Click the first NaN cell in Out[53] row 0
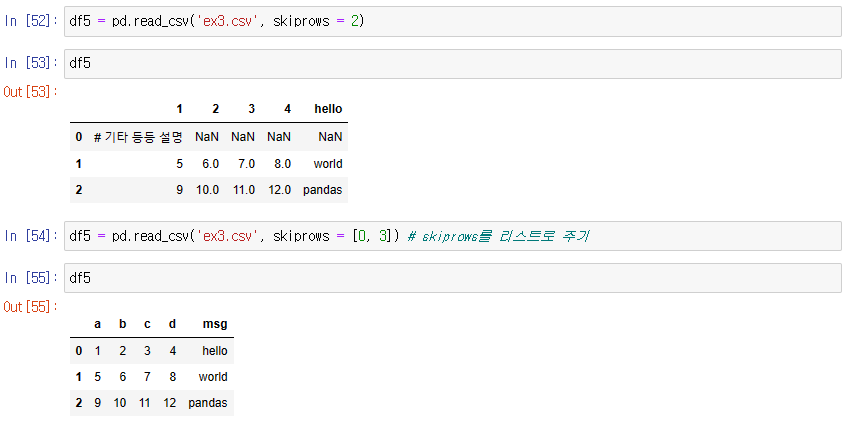Image resolution: width=847 pixels, height=425 pixels. pyautogui.click(x=207, y=137)
